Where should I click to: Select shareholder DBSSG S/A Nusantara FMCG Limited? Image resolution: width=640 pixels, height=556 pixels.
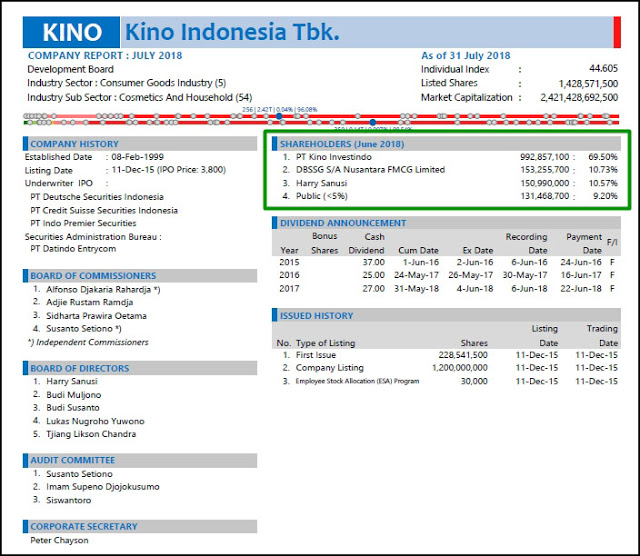[370, 170]
